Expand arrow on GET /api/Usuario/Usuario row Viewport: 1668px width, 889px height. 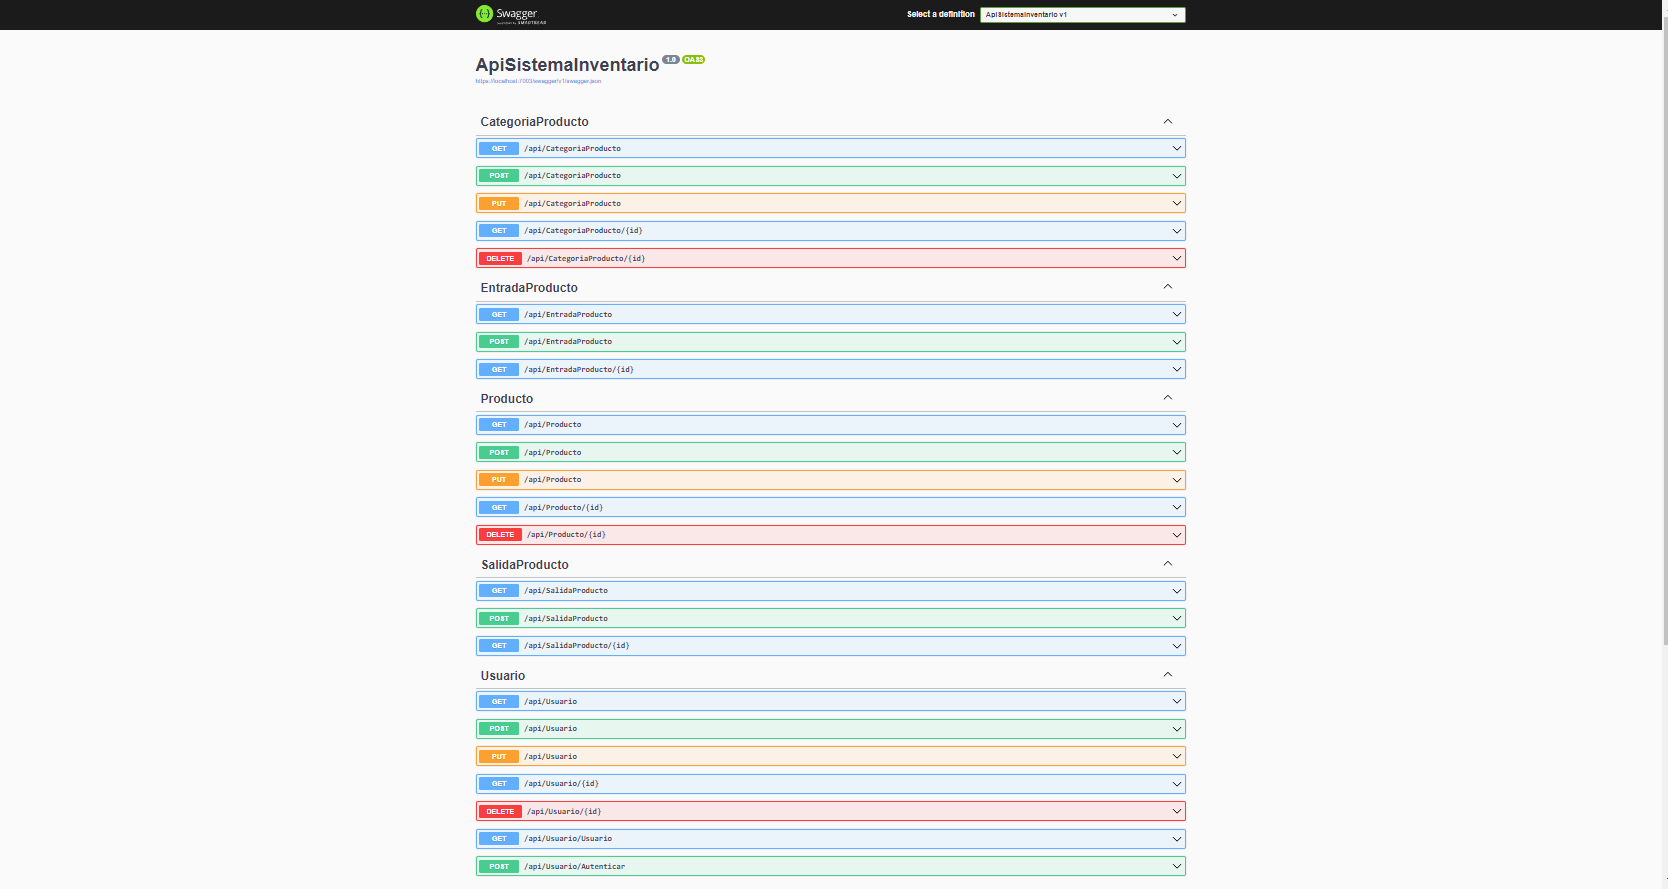tap(1176, 839)
